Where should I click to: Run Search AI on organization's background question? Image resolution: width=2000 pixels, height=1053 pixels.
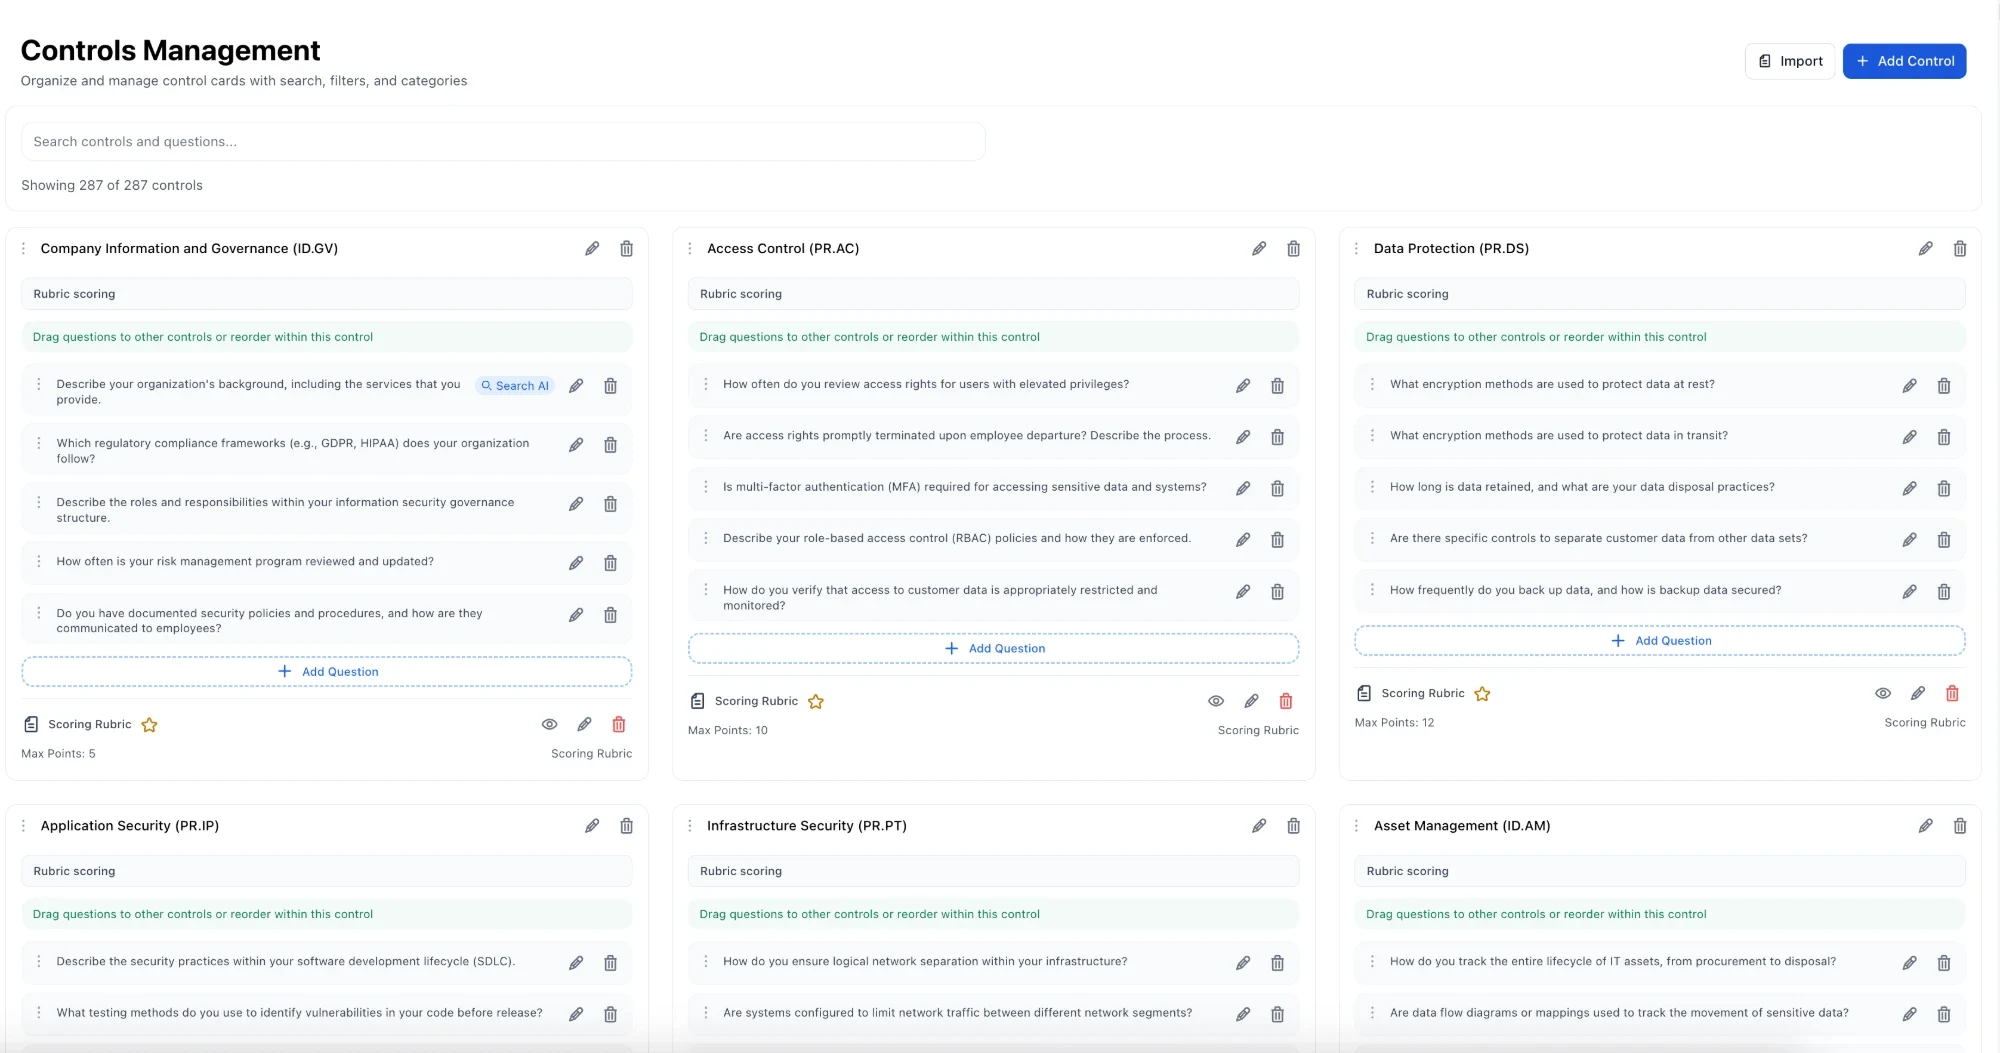(515, 386)
